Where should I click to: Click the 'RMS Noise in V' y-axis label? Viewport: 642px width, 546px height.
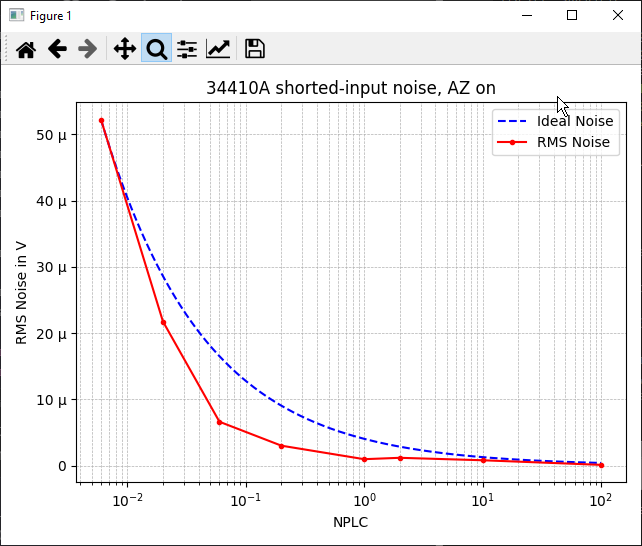pos(21,293)
